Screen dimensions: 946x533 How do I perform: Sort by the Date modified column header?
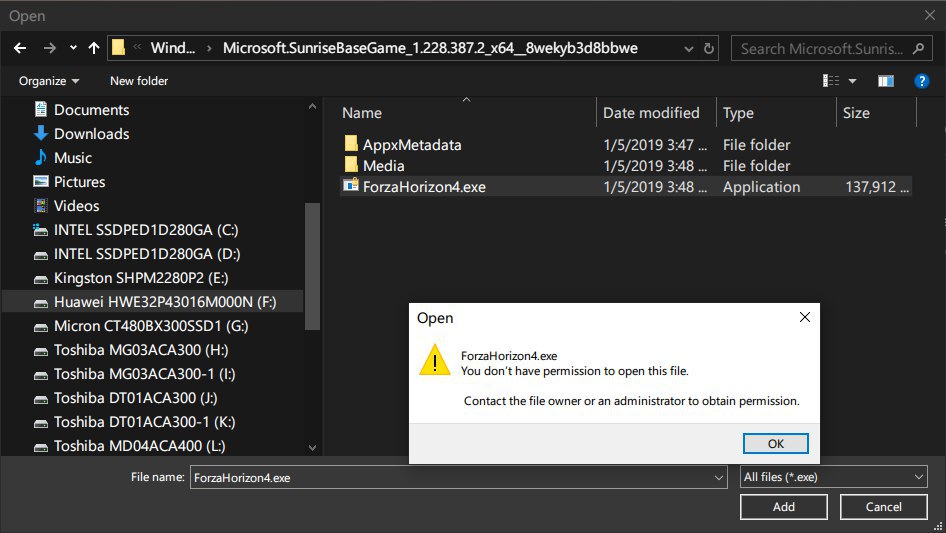click(651, 113)
